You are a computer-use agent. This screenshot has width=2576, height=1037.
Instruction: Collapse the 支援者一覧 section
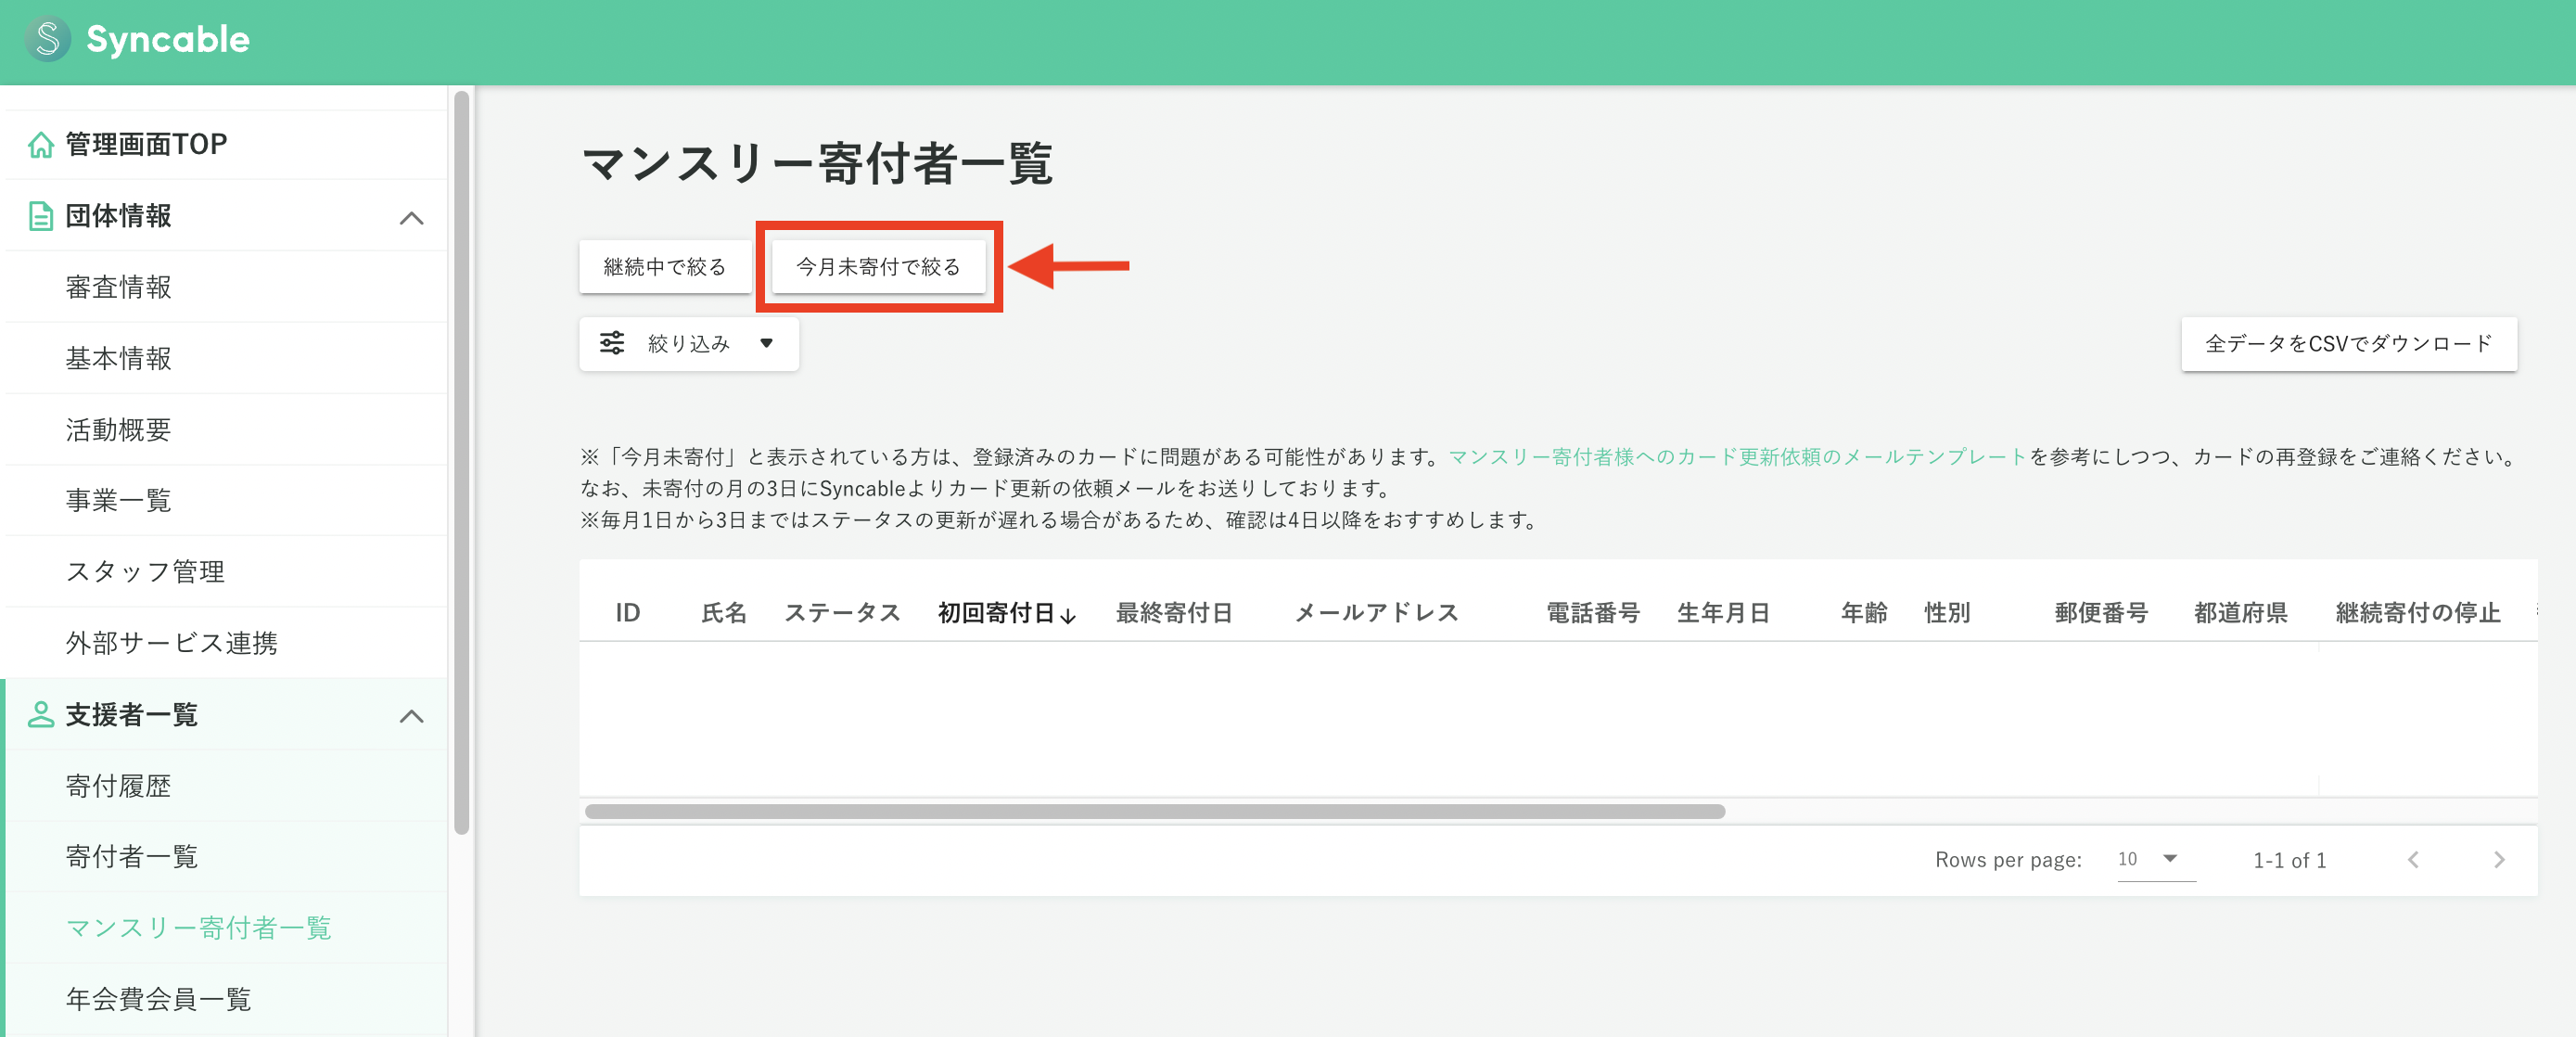click(x=411, y=716)
